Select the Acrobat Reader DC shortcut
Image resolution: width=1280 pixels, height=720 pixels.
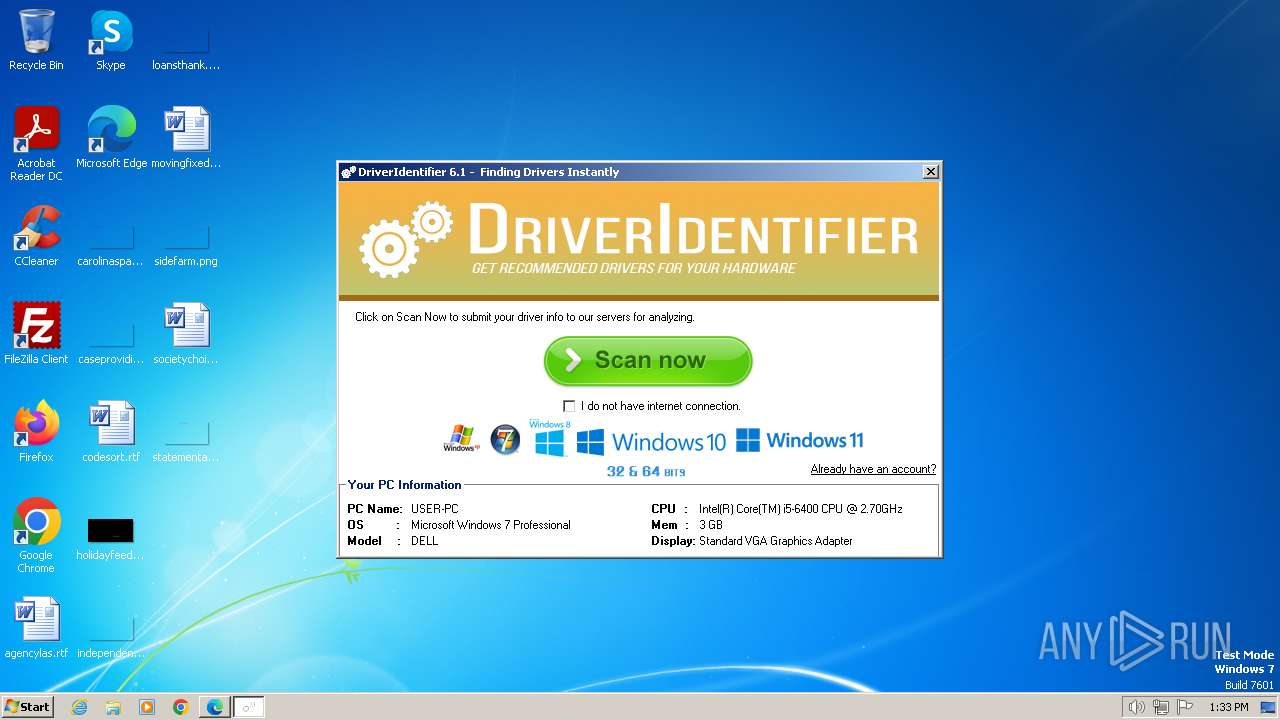pyautogui.click(x=36, y=144)
